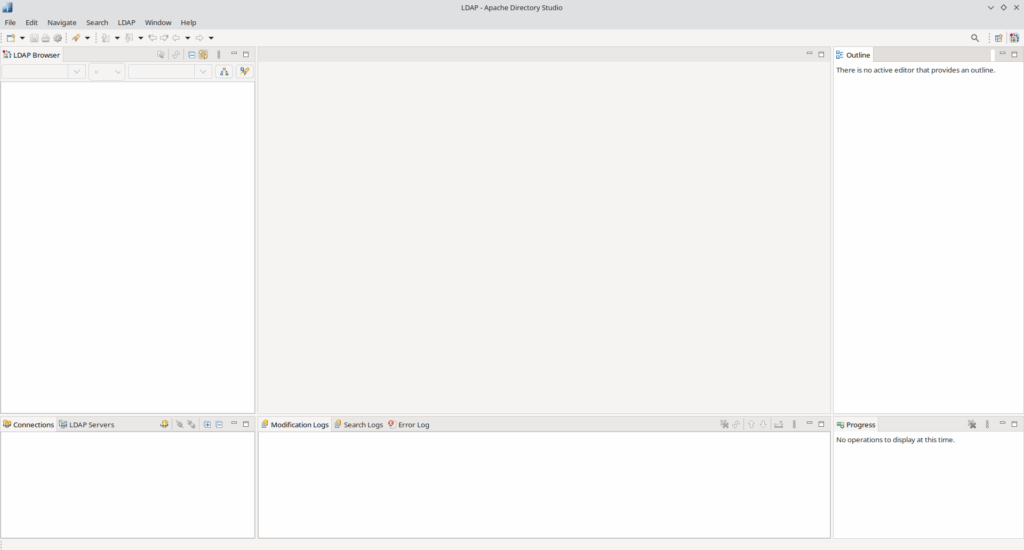Screen dimensions: 1024x550
Task: Click the Next Annotation toolbar icon
Action: pos(106,38)
